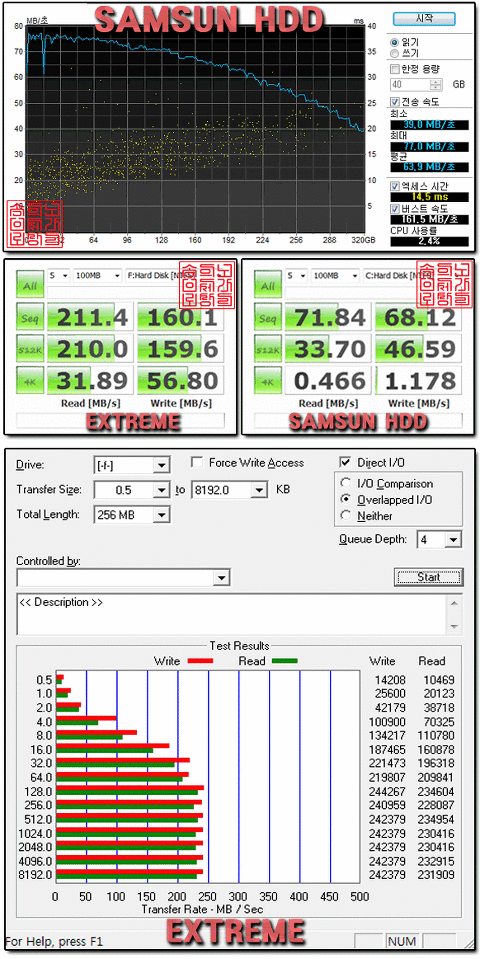This screenshot has width=480, height=959.
Task: Click the 0.466 4K read result
Action: [x=328, y=380]
